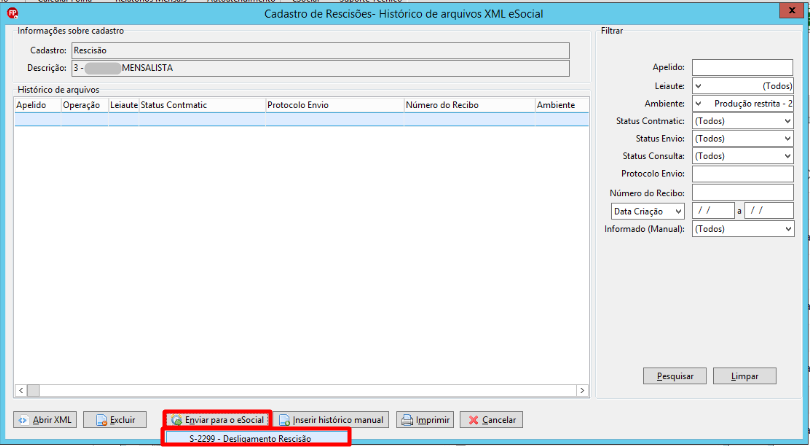Click the left scroll arrow of the table
The height and width of the screenshot is (447, 811).
coord(21,391)
